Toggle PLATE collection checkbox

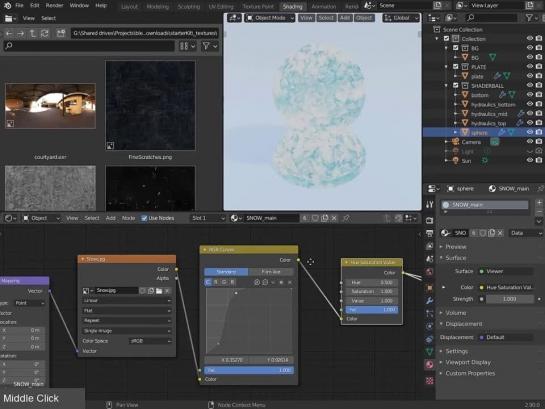456,66
